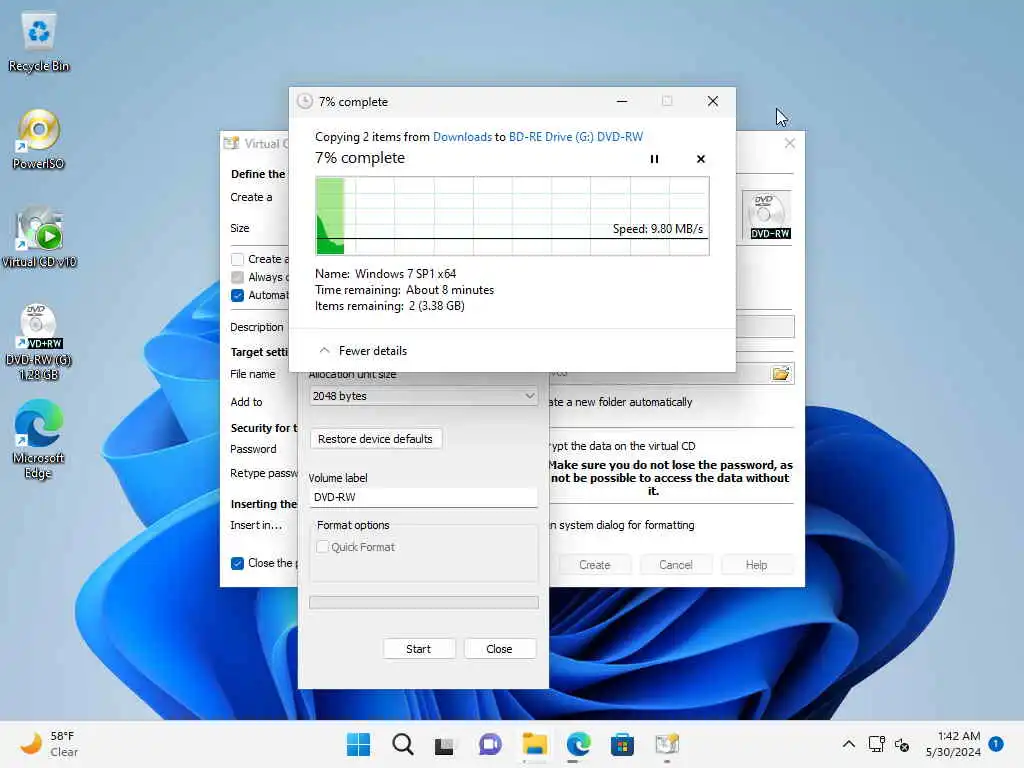Open Microsoft Edge desktop shortcut

pyautogui.click(x=39, y=439)
